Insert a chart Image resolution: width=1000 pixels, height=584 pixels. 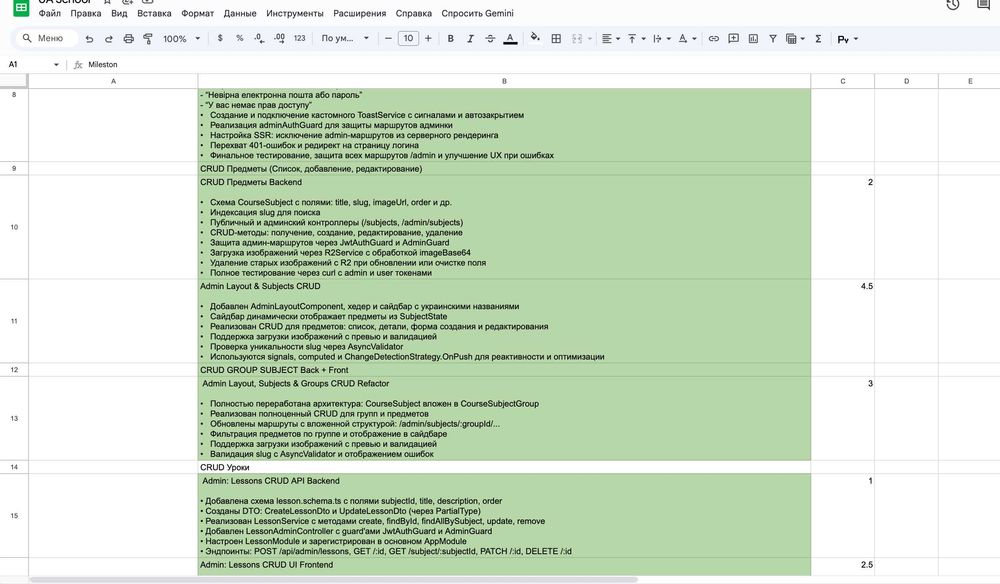click(x=753, y=39)
